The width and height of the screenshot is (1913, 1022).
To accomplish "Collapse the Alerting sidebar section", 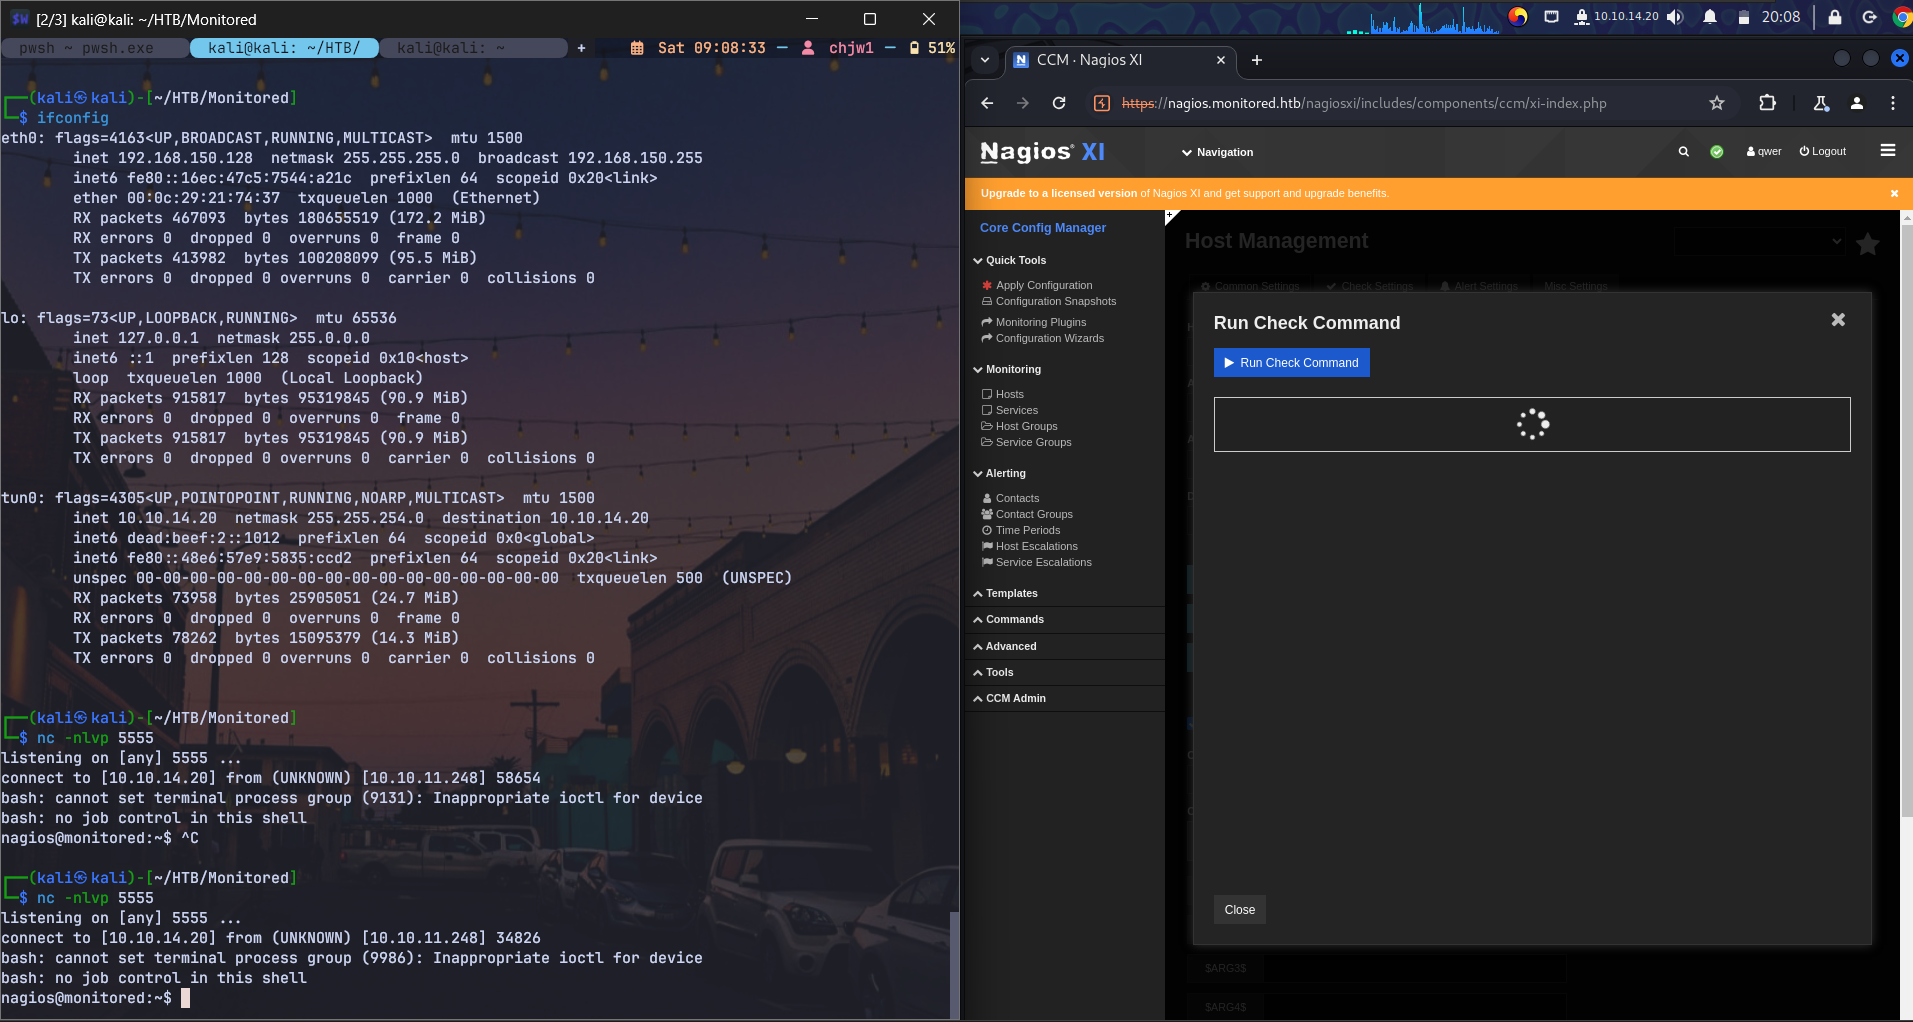I will point(1000,473).
